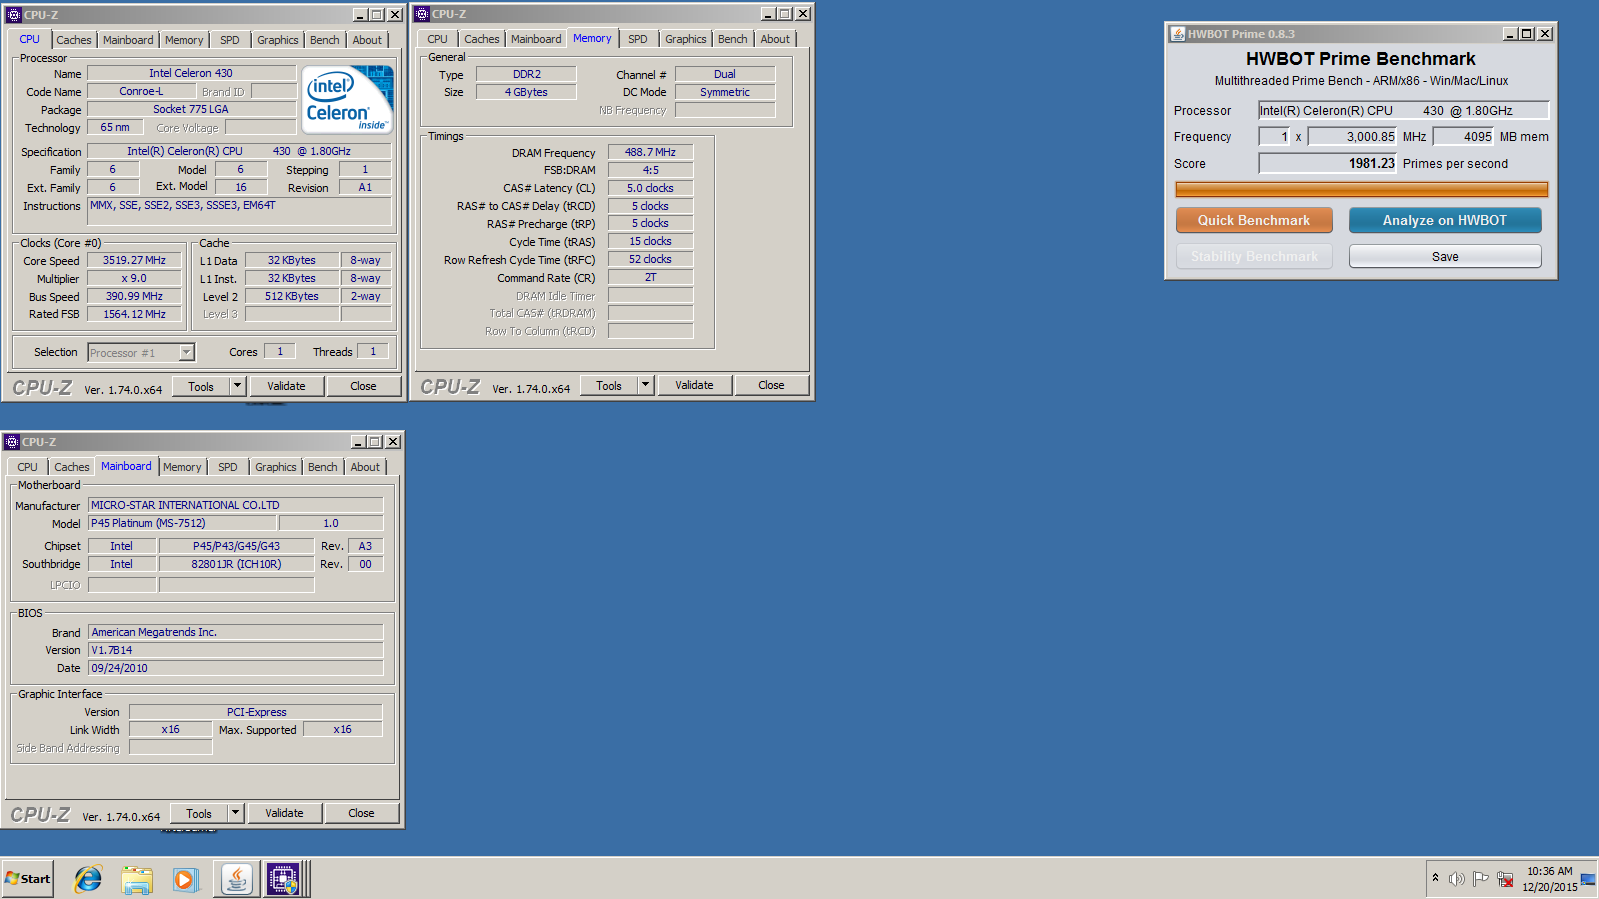Viewport: 1599px width, 899px height.
Task: Click the Score field showing 1981.23
Action: click(x=1327, y=163)
